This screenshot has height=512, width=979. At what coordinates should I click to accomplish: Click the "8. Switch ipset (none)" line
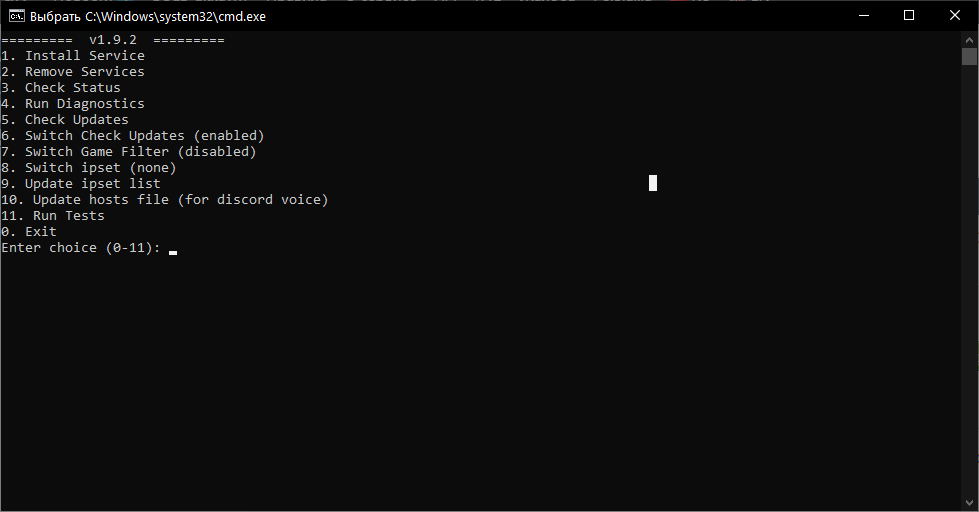click(x=89, y=168)
